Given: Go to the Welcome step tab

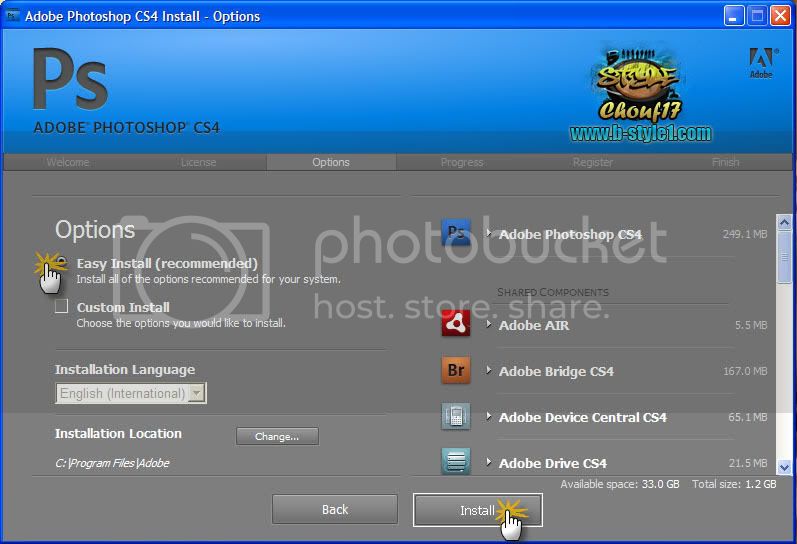Looking at the screenshot, I should pos(68,162).
